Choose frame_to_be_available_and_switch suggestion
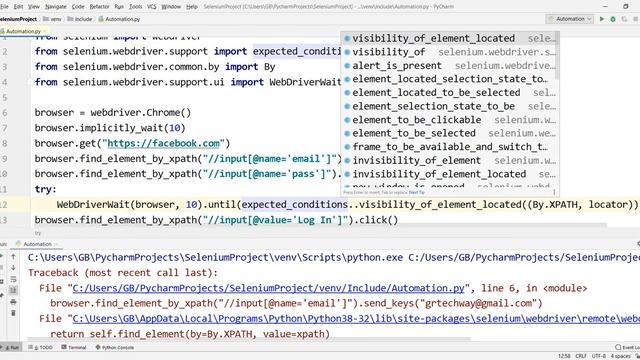Image resolution: width=640 pixels, height=360 pixels. pyautogui.click(x=450, y=147)
